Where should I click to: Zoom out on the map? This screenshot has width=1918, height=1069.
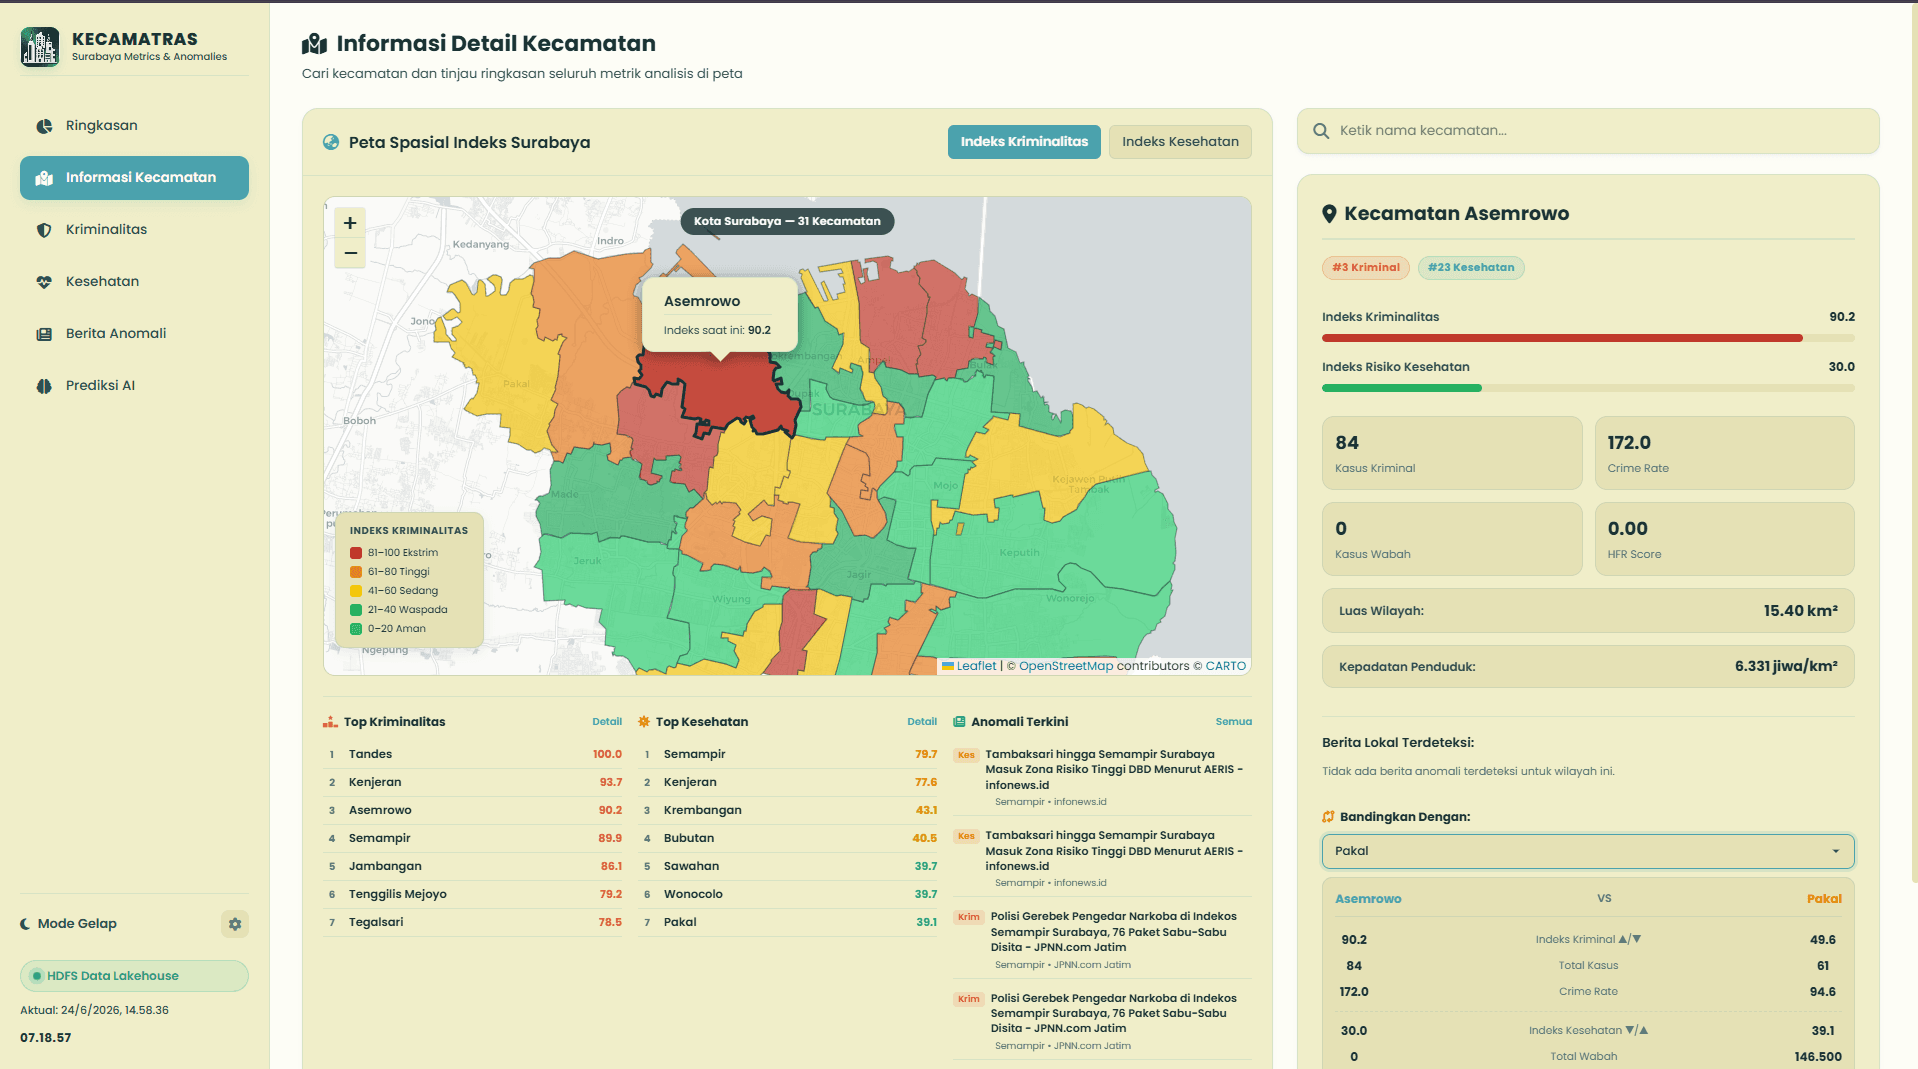point(350,253)
